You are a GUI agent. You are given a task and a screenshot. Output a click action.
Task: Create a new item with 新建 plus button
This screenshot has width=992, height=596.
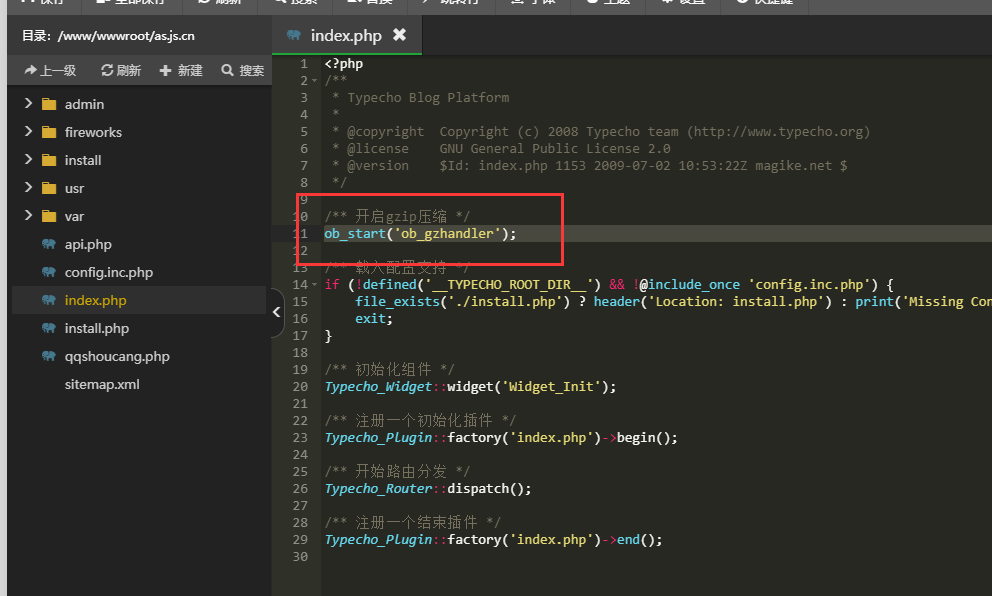click(181, 70)
